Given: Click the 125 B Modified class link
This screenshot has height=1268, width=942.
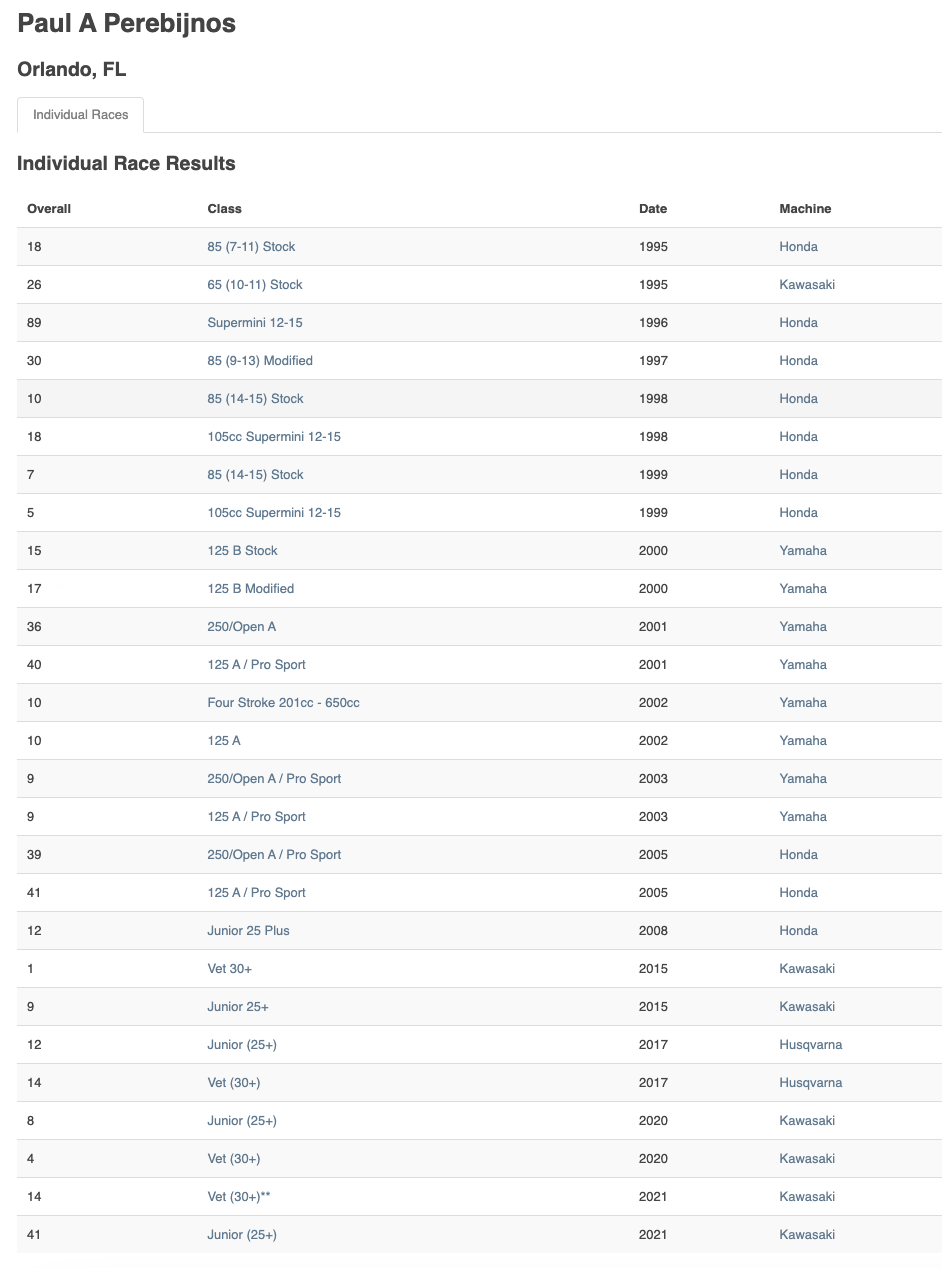Looking at the screenshot, I should 250,588.
